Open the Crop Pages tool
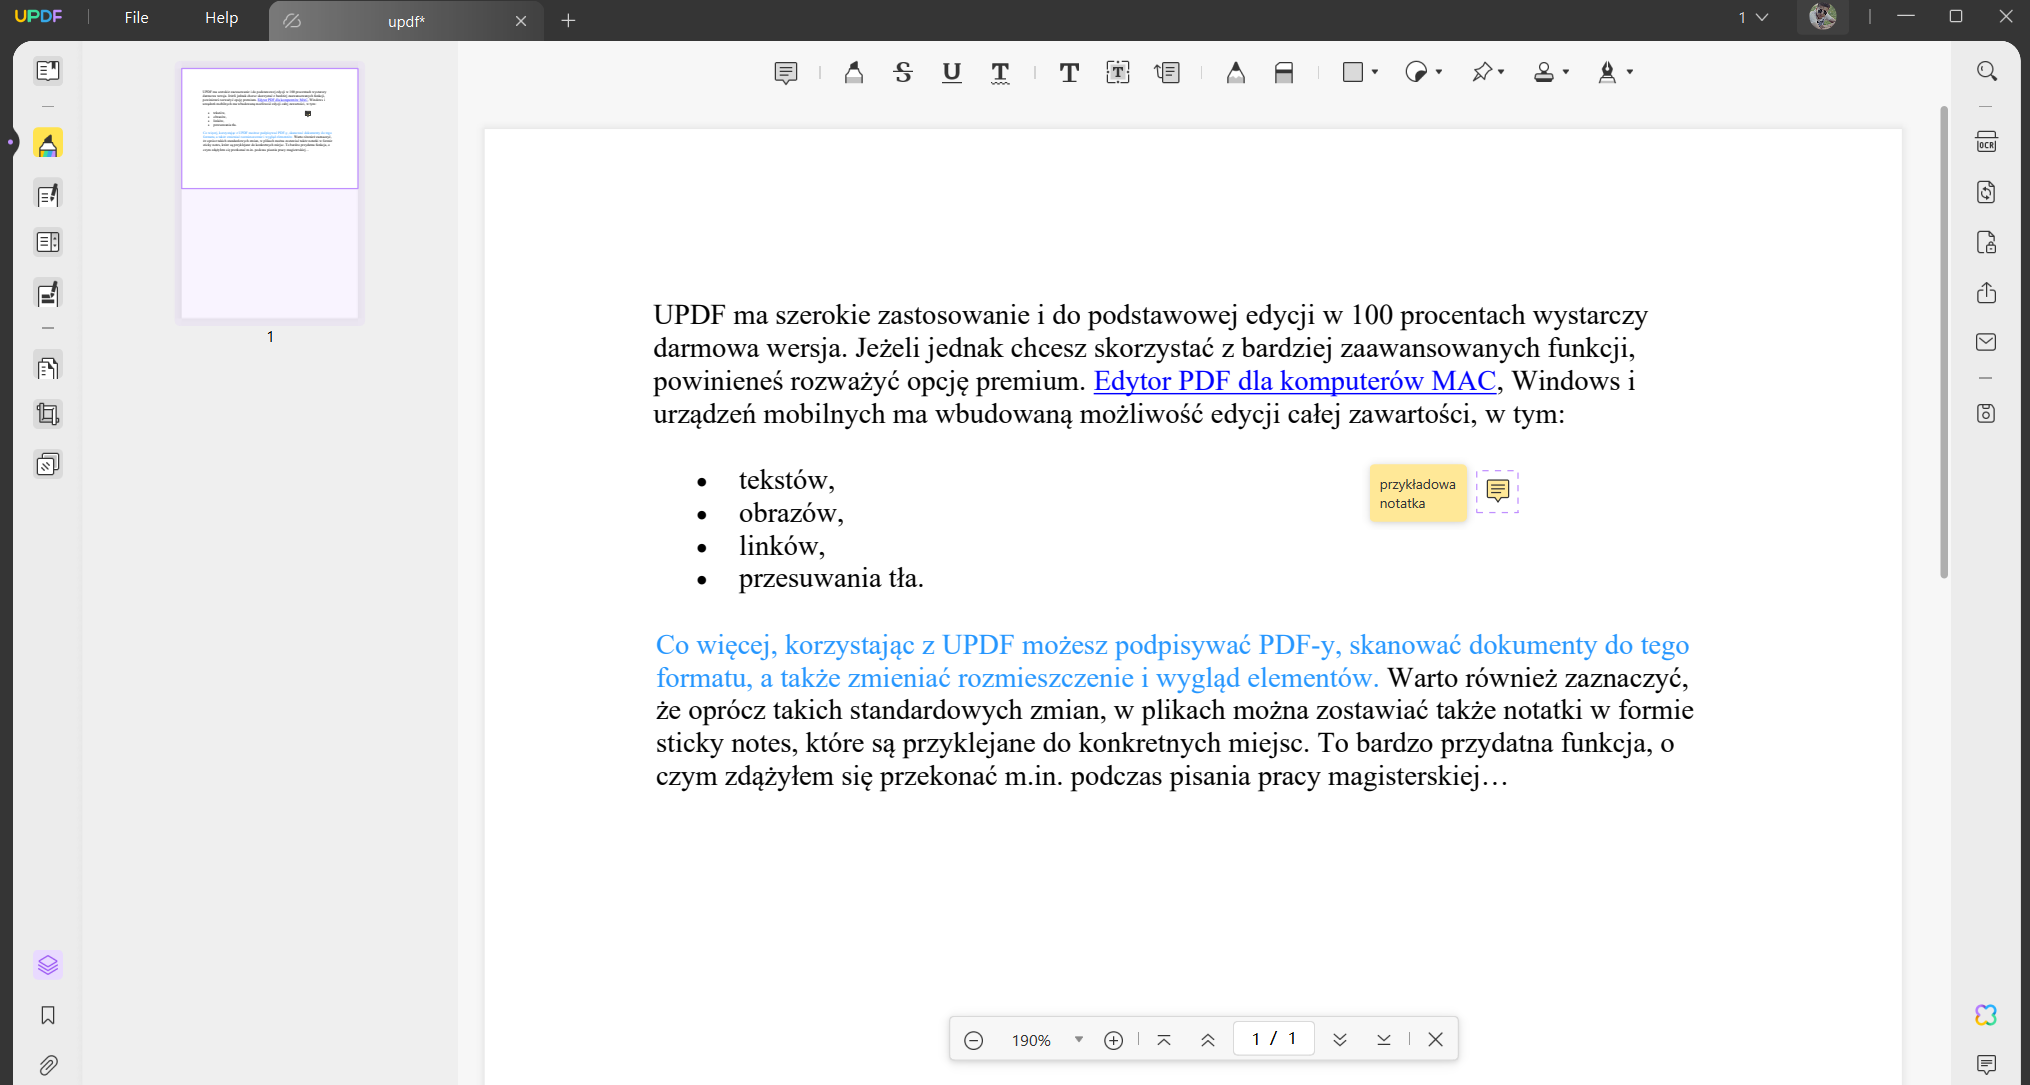The image size is (2030, 1085). point(48,414)
